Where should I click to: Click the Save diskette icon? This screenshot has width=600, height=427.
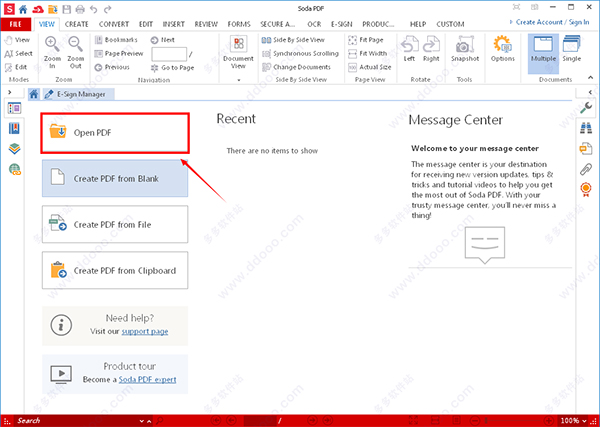click(67, 8)
